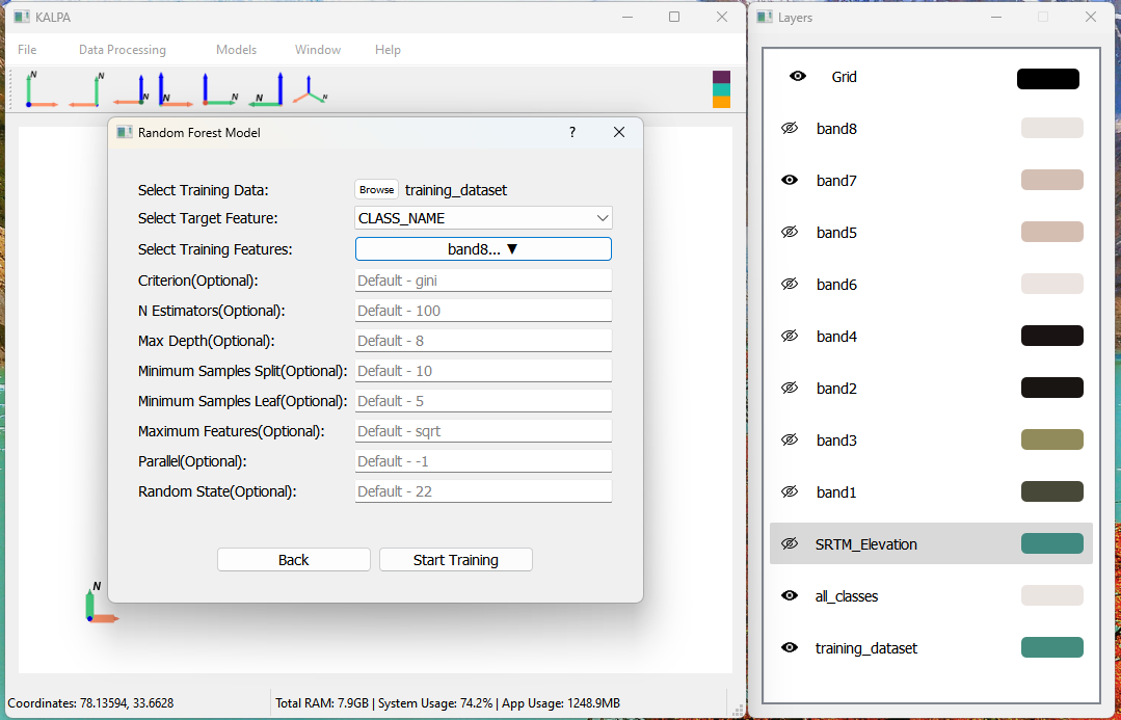Click the Total RAM usage status text
1121x720 pixels.
coord(448,703)
